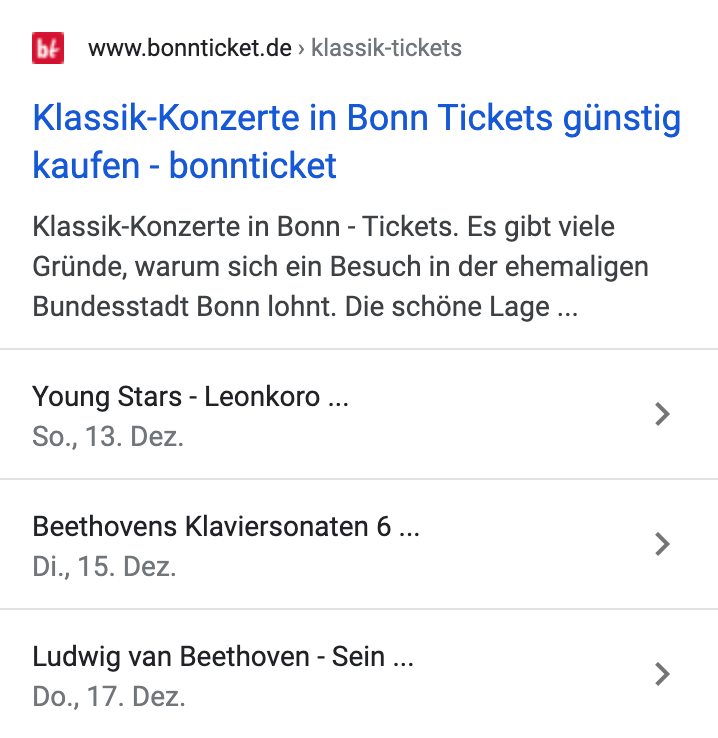Click the snippet text starting with Klassik-Konzerte in Bonn - Tickets
The height and width of the screenshot is (738, 718).
pyautogui.click(x=242, y=227)
